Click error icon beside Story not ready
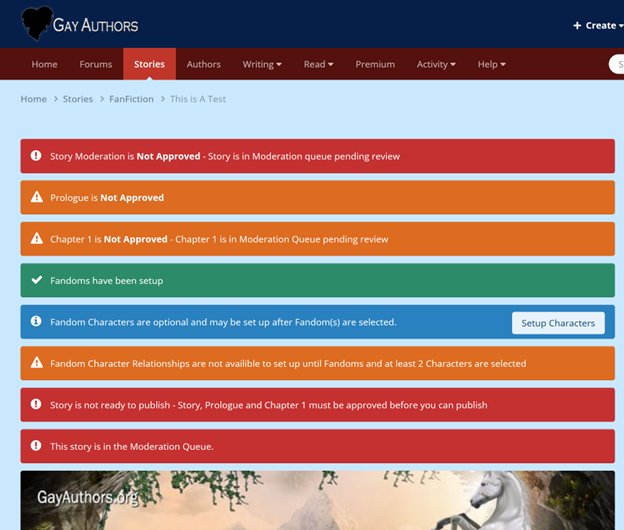624x530 pixels. (36, 405)
